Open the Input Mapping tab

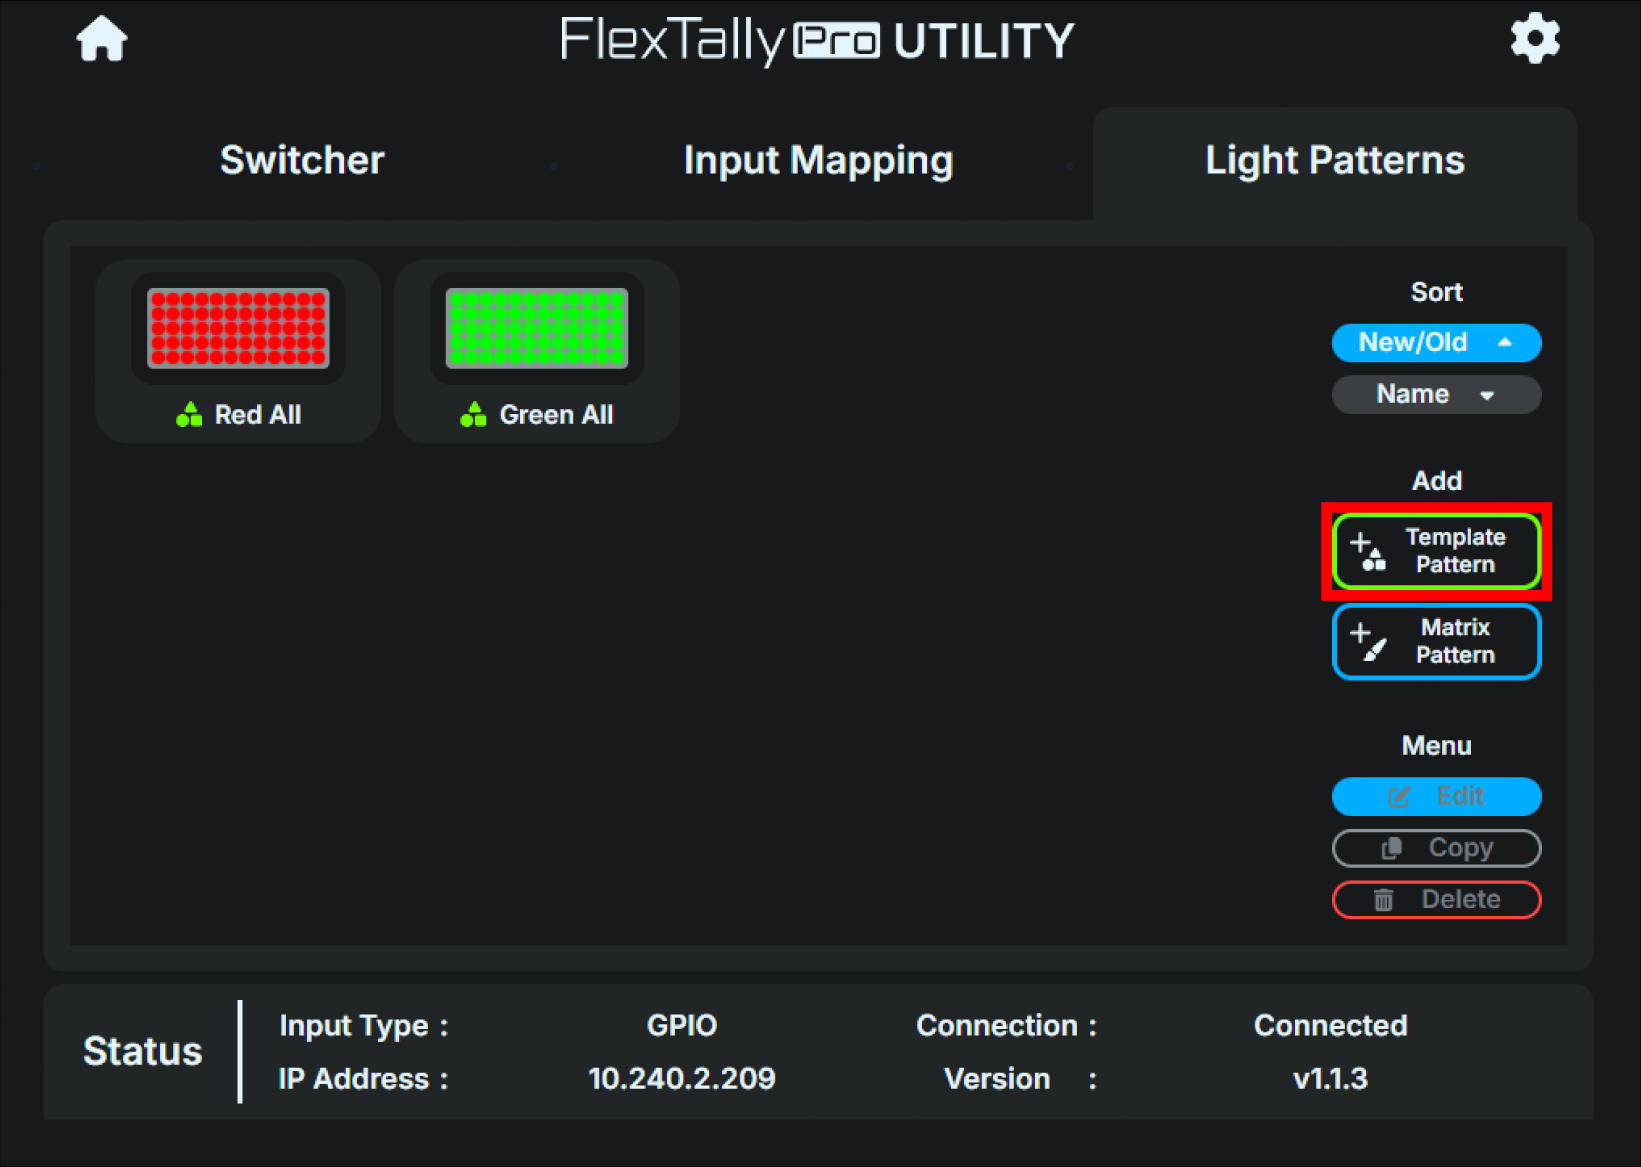(x=818, y=161)
